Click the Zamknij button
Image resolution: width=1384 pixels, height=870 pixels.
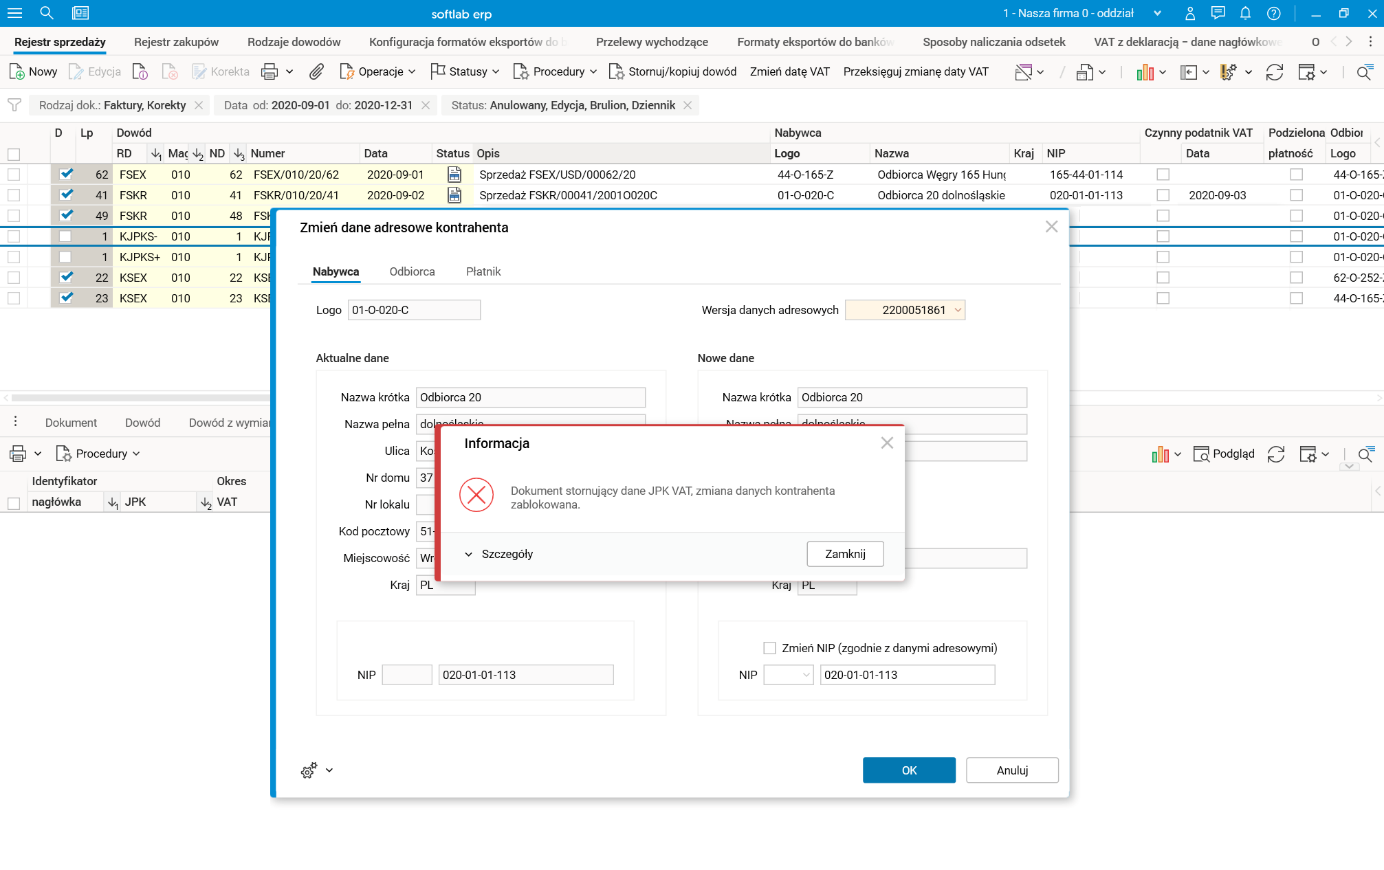pyautogui.click(x=845, y=554)
